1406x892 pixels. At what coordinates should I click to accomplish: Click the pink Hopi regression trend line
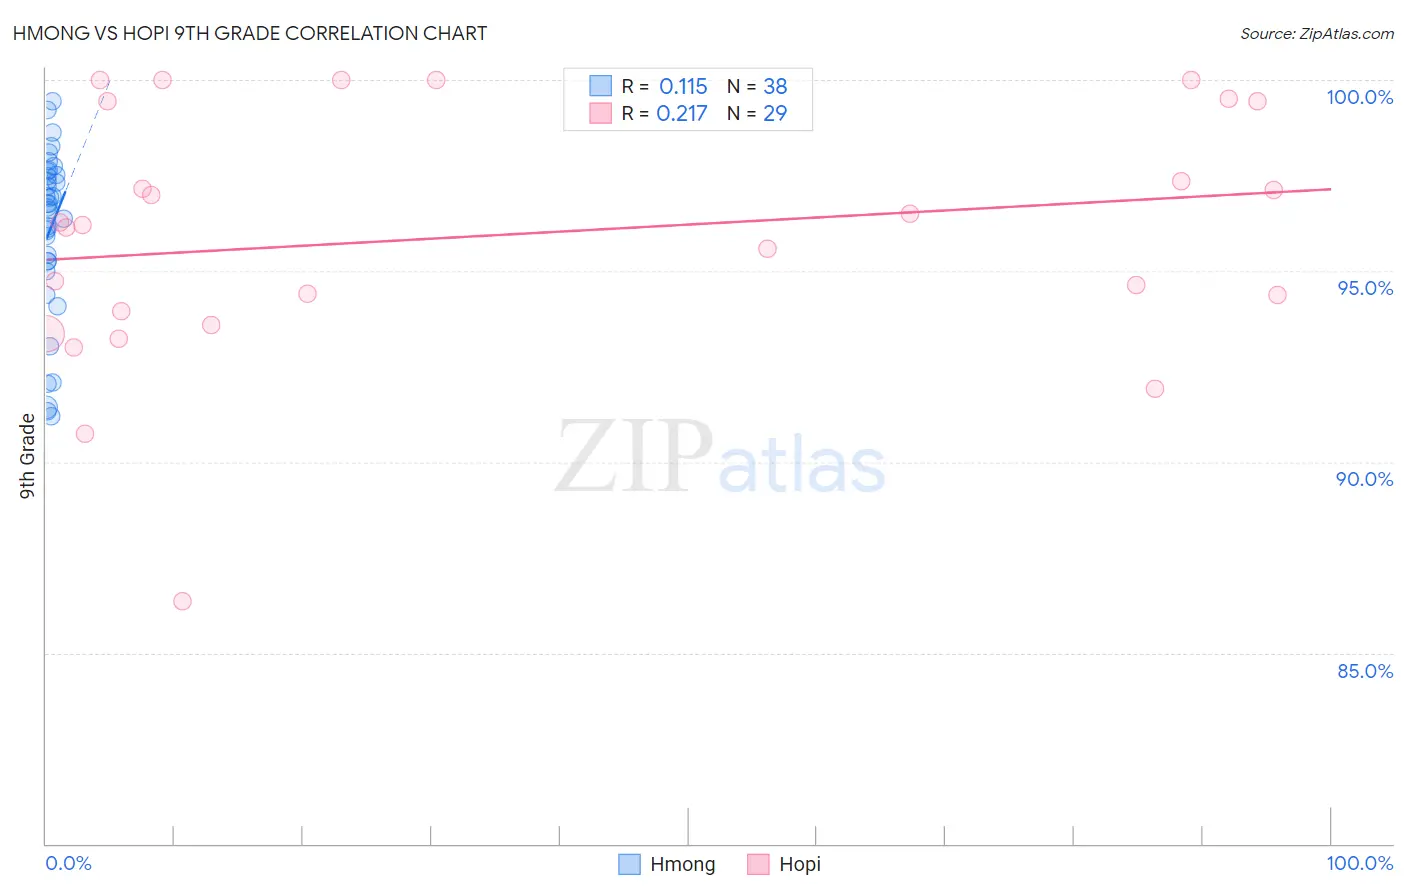click(688, 224)
